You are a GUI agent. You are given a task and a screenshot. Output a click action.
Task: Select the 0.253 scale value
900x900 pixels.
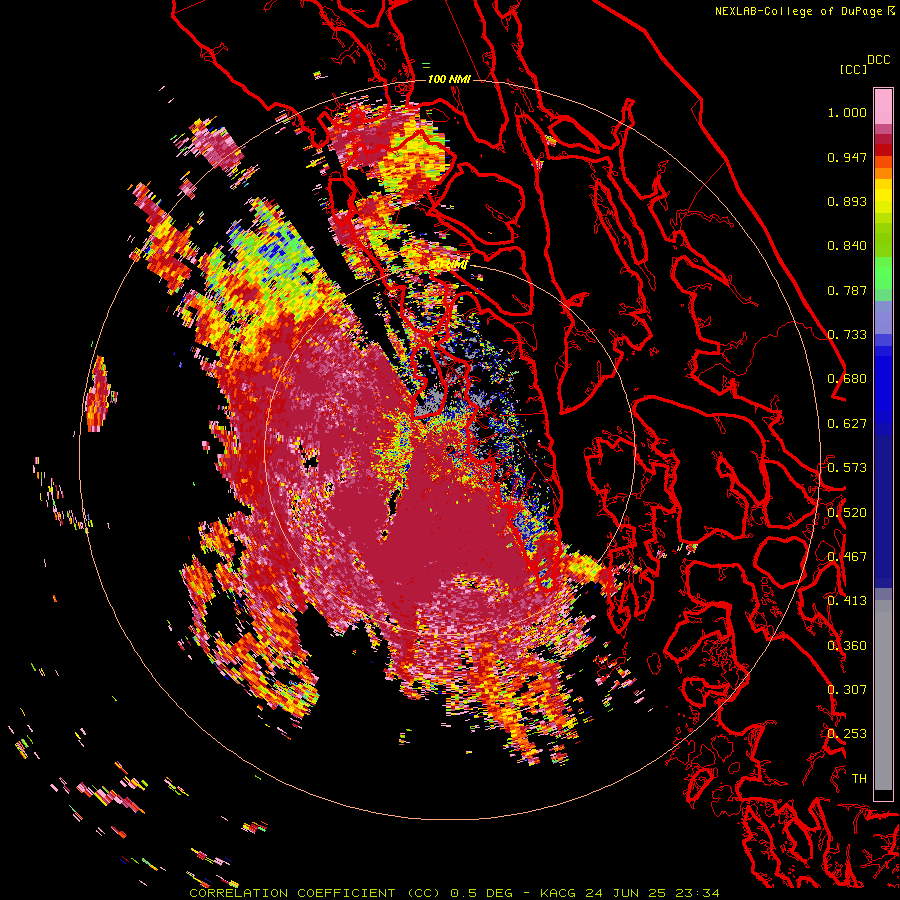(x=847, y=734)
